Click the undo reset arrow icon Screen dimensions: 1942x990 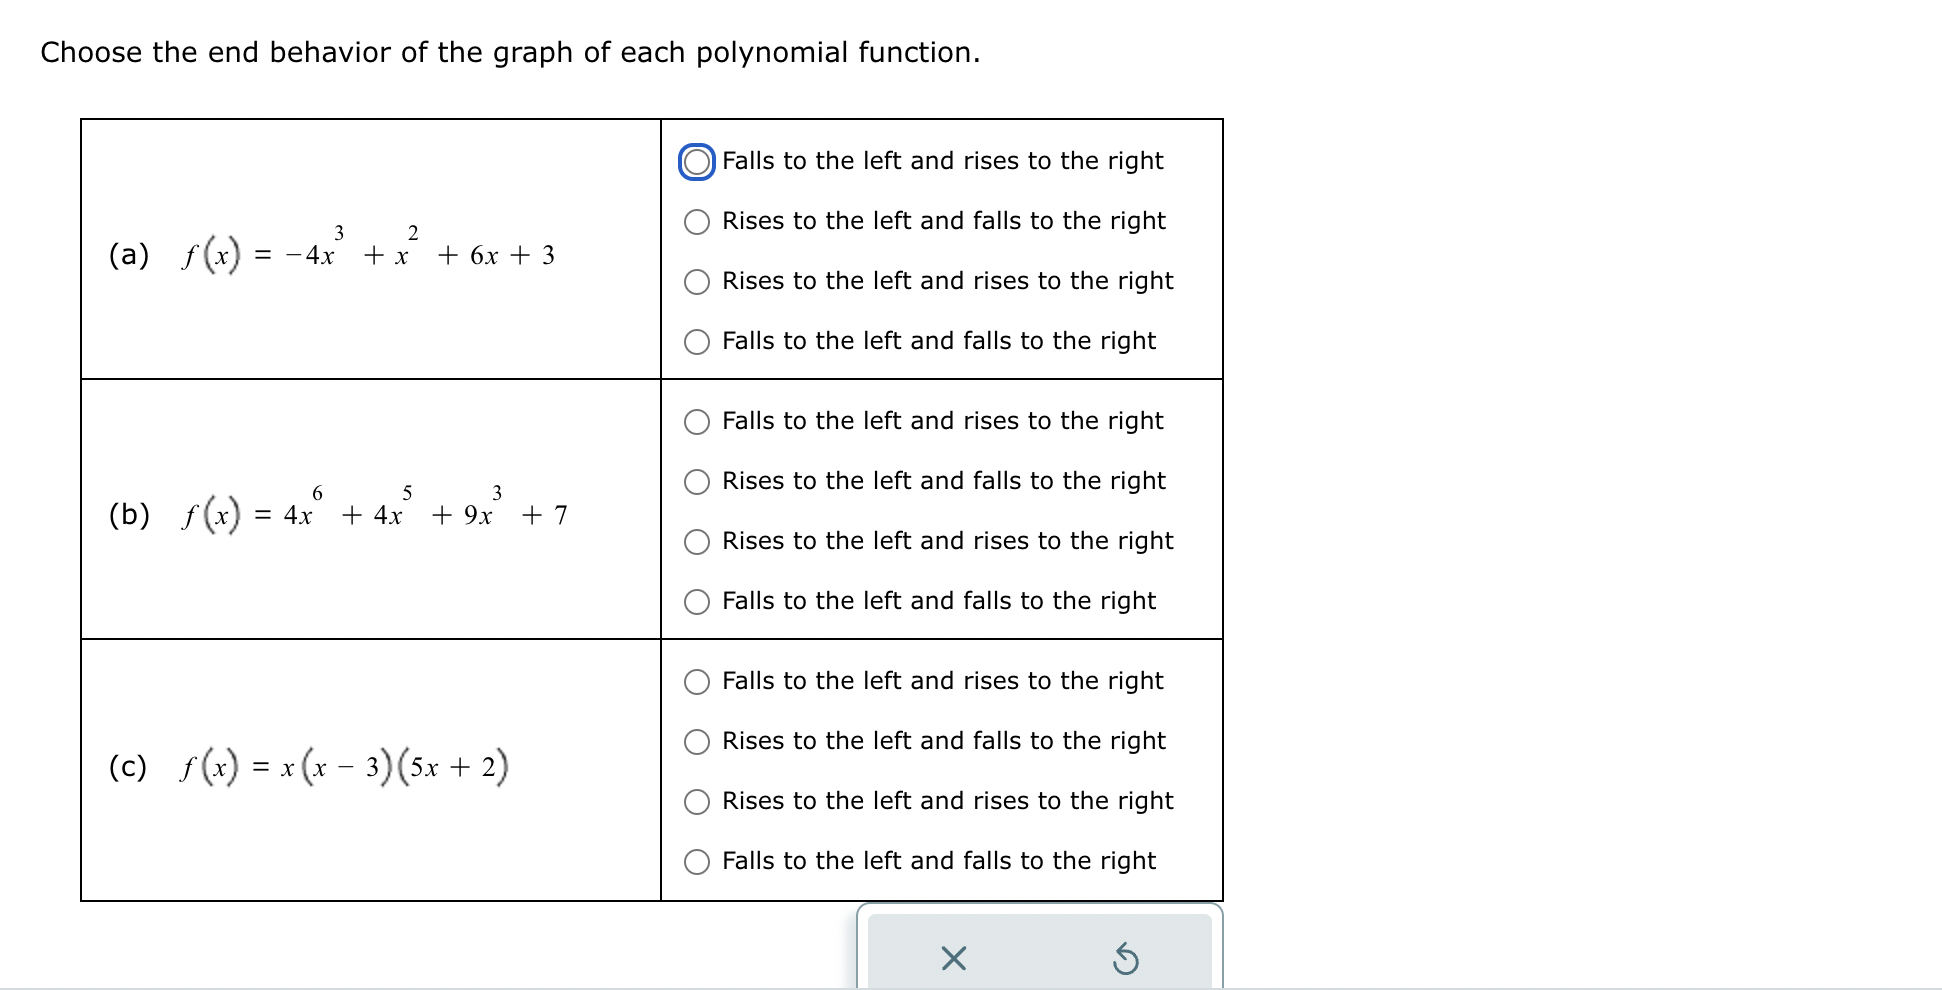[1125, 959]
